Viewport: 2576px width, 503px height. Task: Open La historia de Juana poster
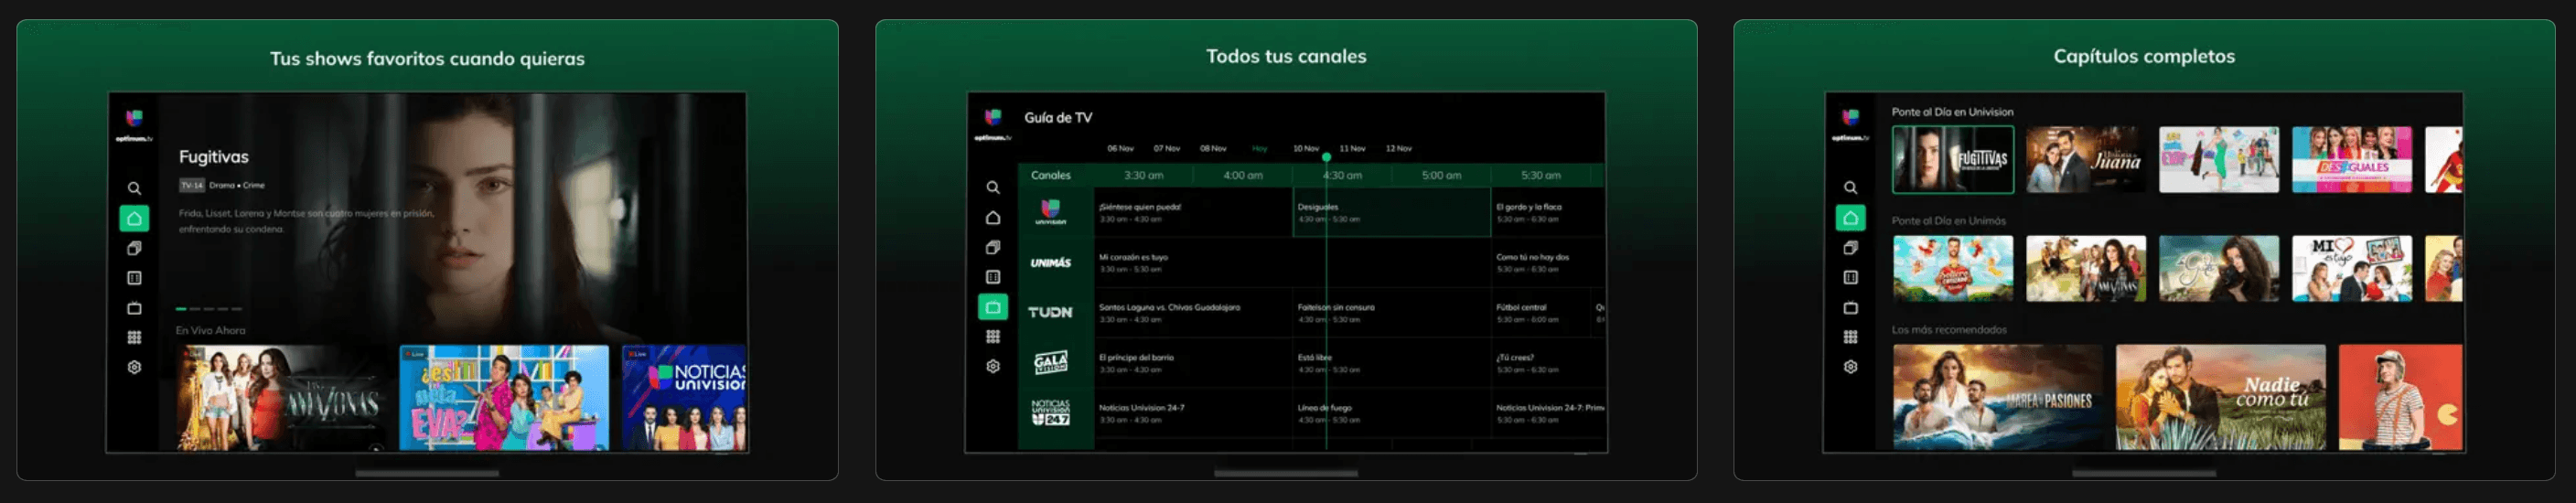coord(2086,159)
